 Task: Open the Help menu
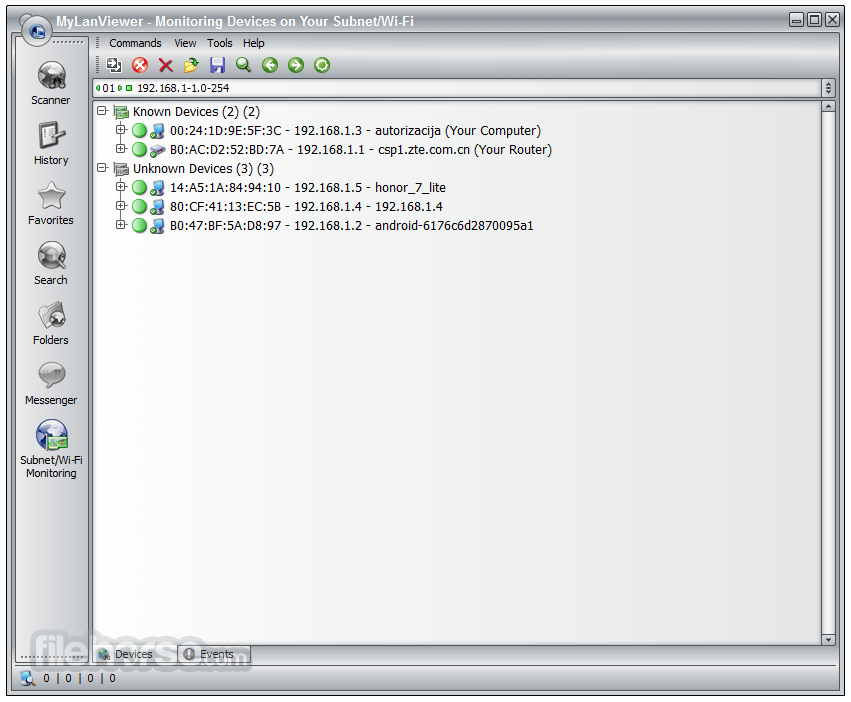click(x=253, y=43)
